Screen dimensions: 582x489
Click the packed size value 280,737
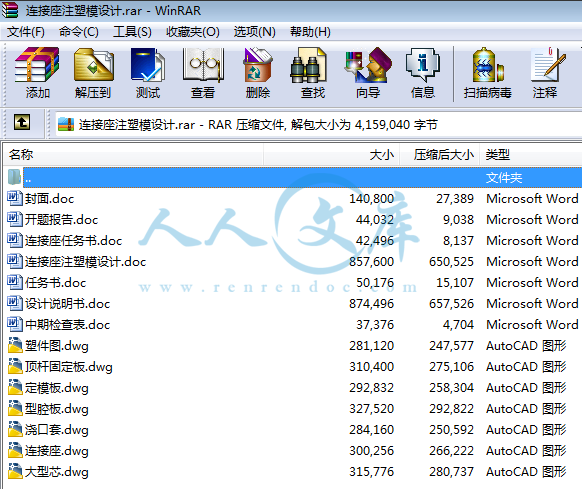(451, 472)
